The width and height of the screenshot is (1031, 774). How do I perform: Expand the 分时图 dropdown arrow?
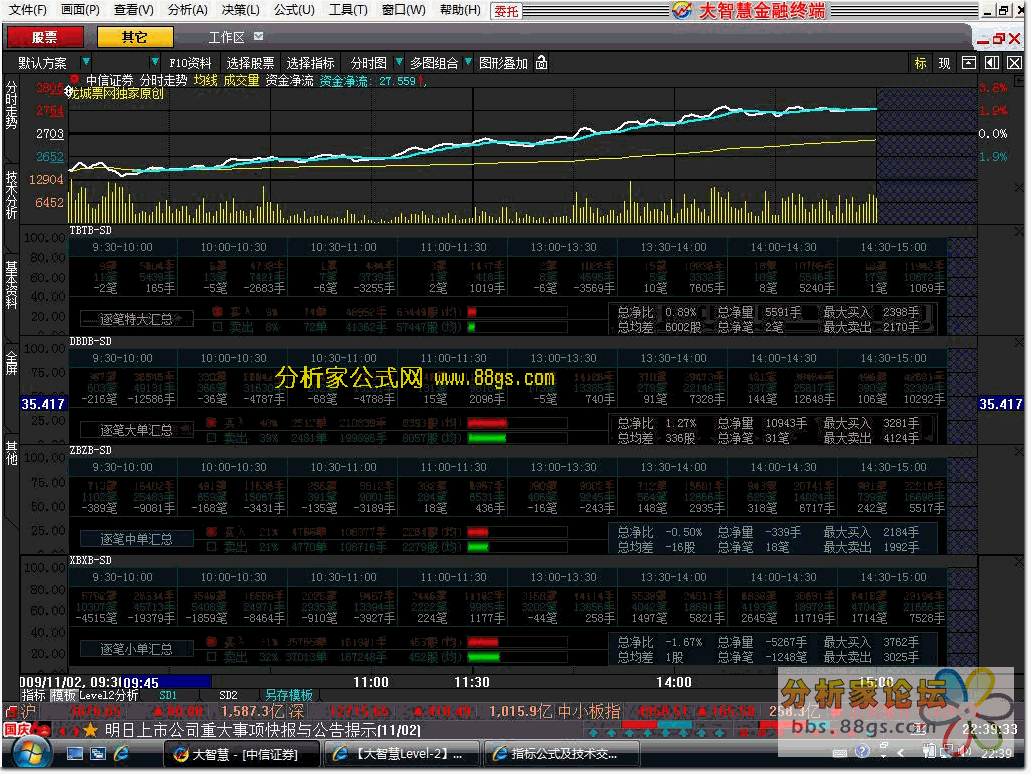point(398,62)
